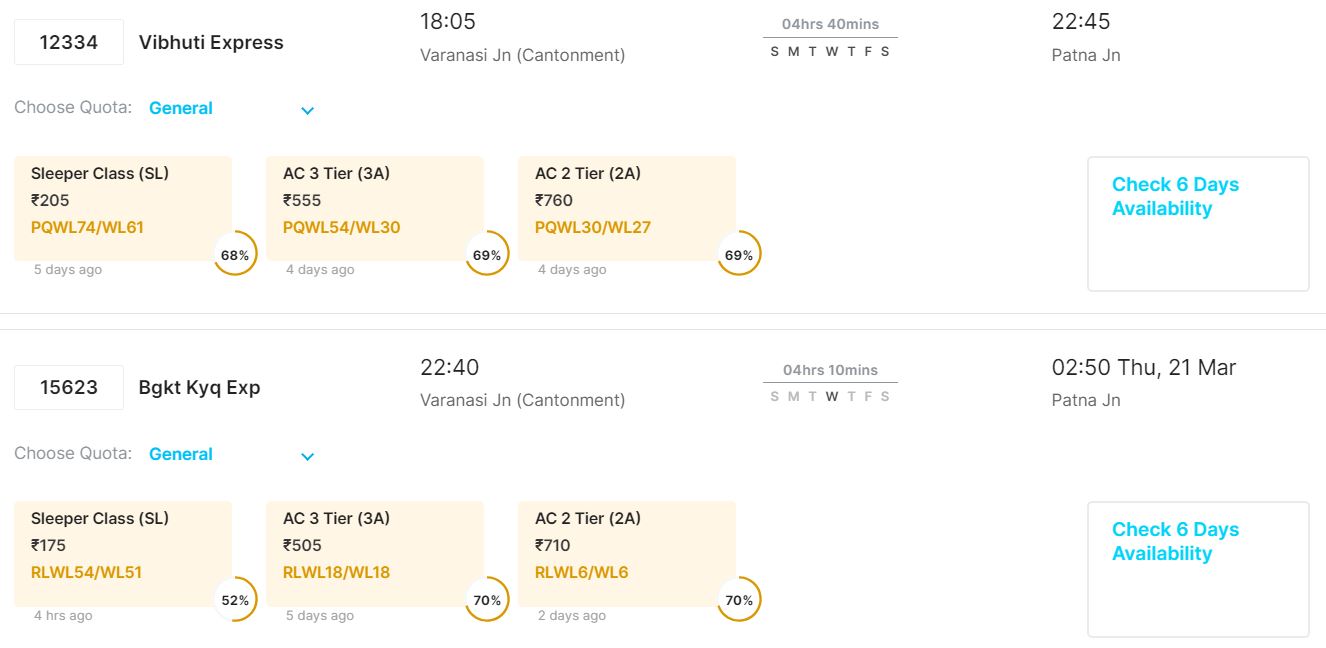
Task: Expand quota dropdown arrow for Bgkt Kyq Exp
Action: pyautogui.click(x=308, y=456)
